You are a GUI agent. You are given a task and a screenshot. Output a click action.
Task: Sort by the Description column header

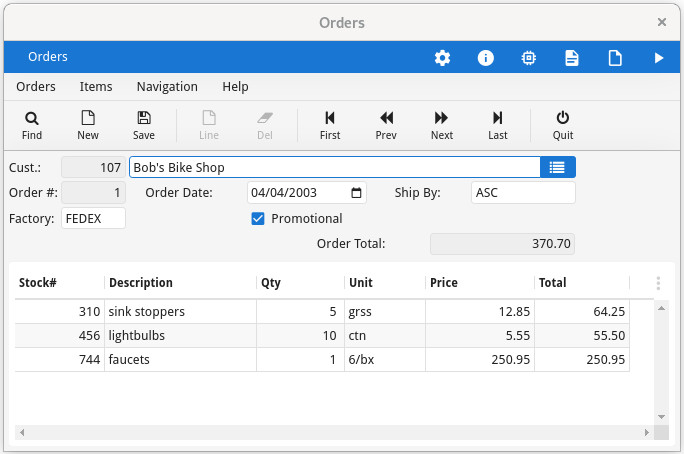[141, 283]
